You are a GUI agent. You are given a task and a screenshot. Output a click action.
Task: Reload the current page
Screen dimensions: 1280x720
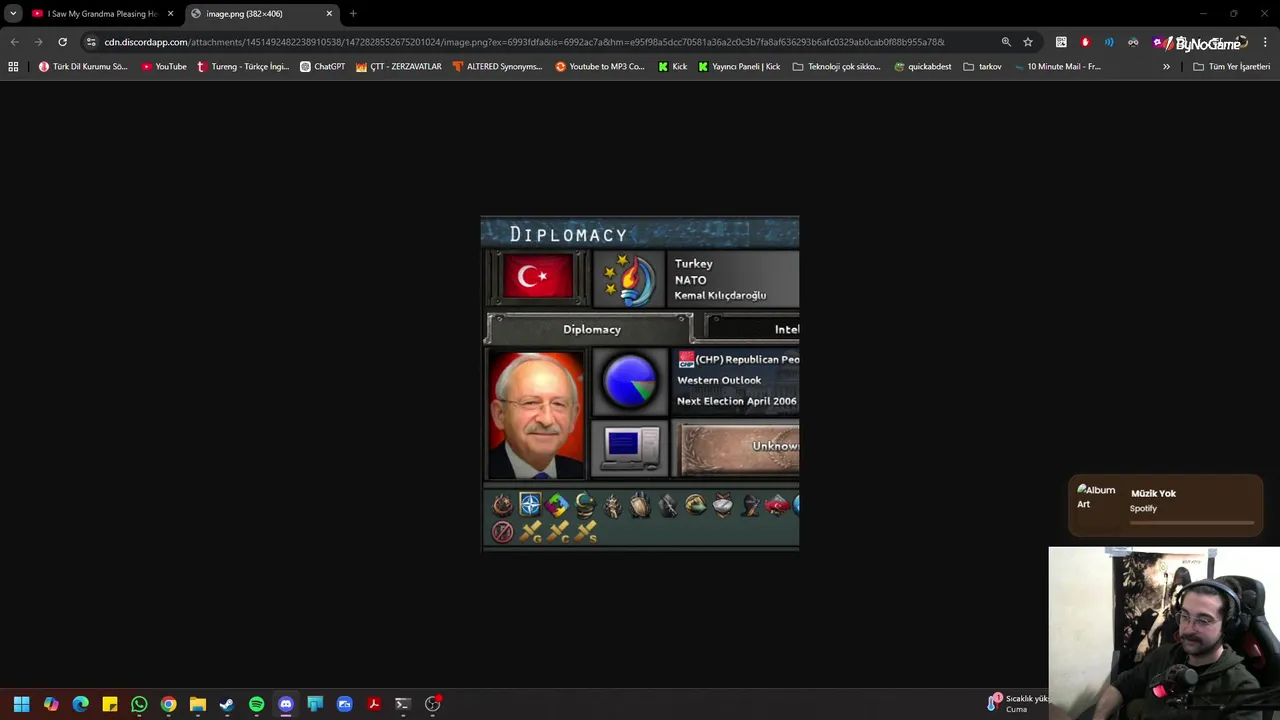pyautogui.click(x=62, y=42)
